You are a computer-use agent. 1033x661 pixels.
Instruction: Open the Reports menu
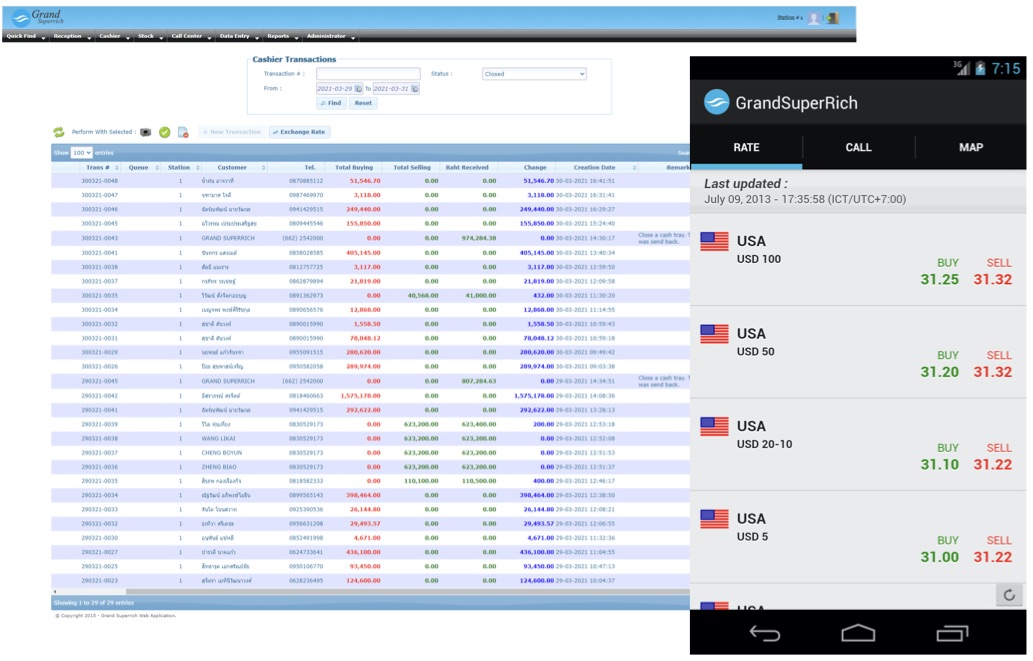(x=280, y=36)
